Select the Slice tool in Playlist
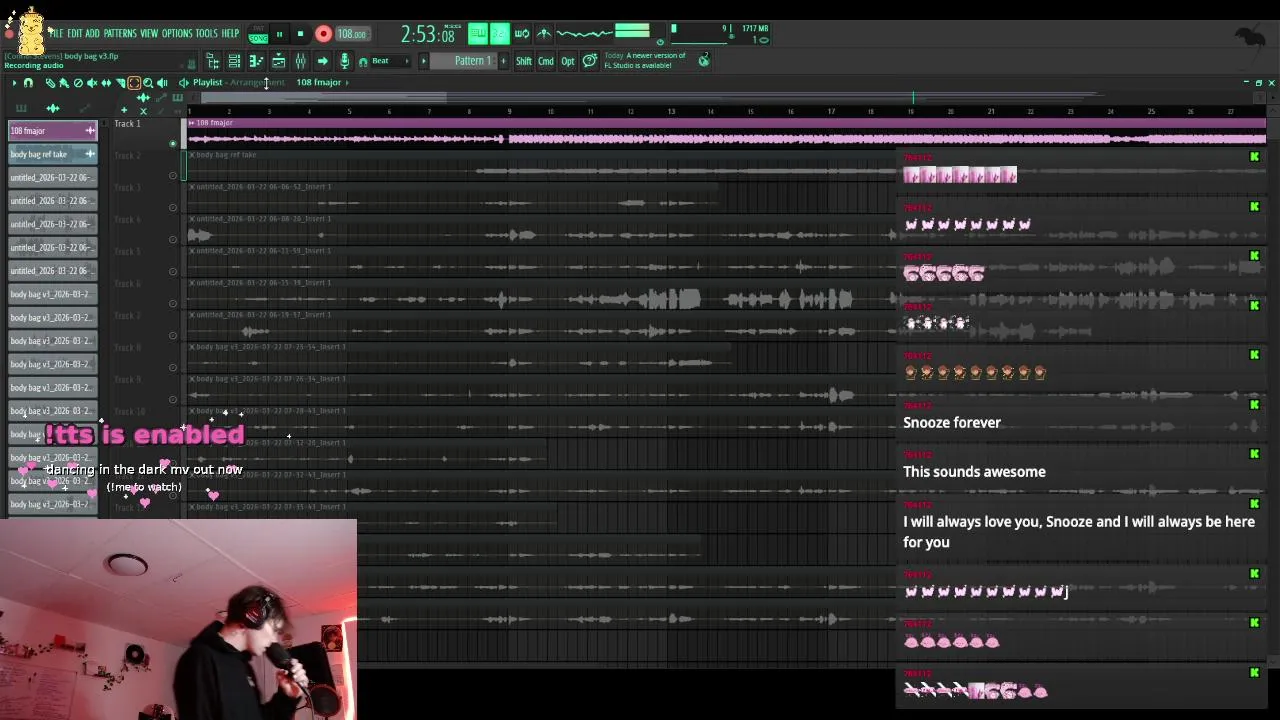 point(120,83)
